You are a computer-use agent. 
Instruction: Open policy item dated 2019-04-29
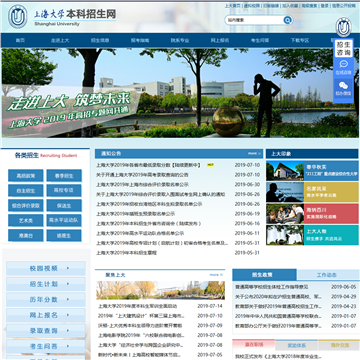tap(279, 296)
